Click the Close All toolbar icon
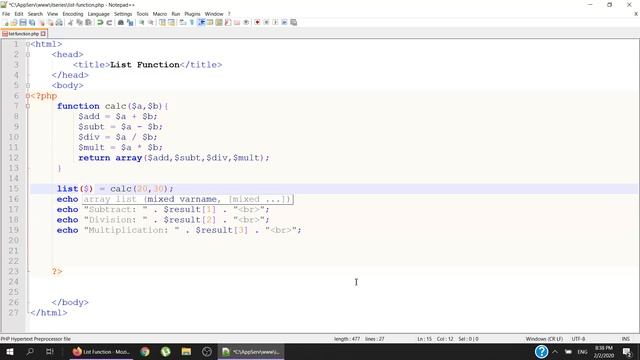 click(51, 22)
